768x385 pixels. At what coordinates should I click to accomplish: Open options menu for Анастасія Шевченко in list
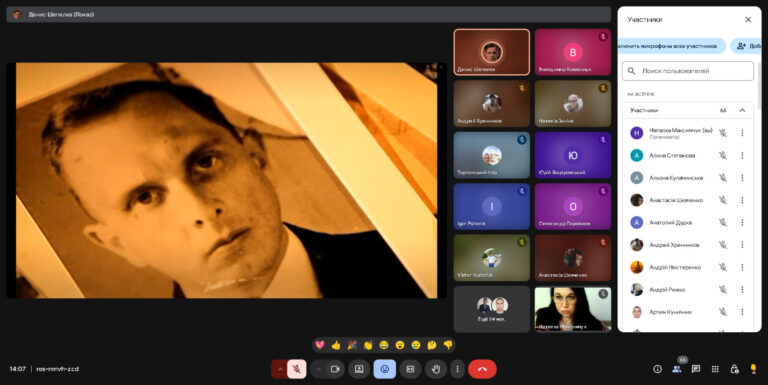pos(743,200)
